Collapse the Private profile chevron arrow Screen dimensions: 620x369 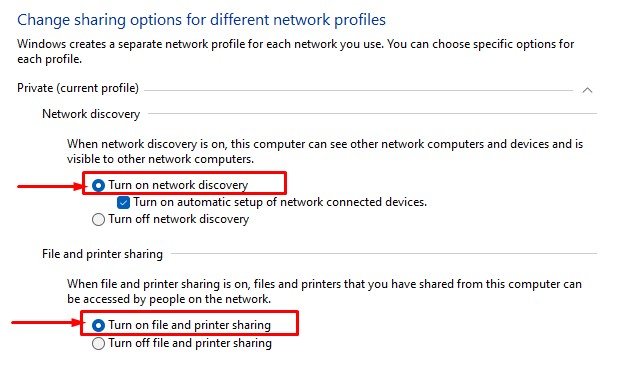587,90
